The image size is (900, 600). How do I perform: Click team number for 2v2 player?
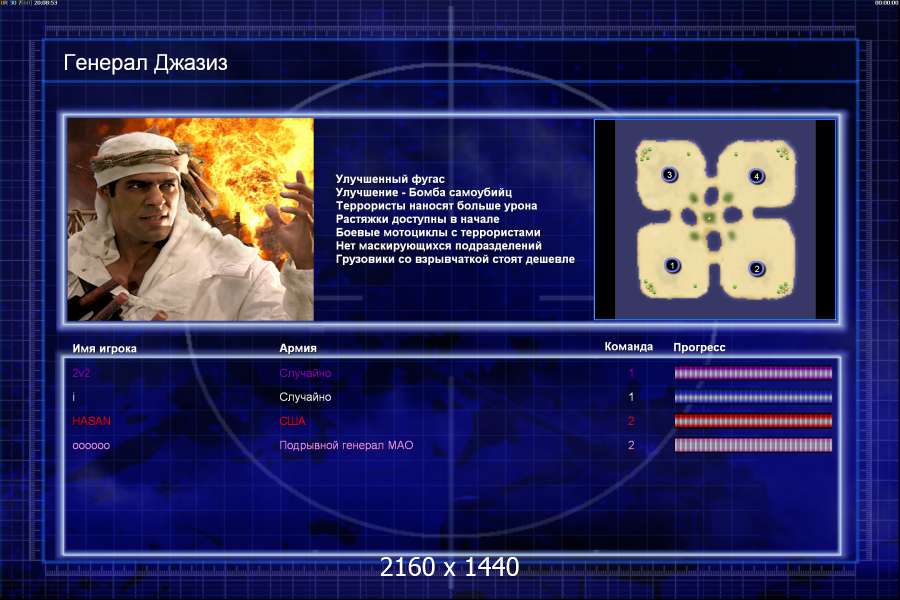[x=631, y=373]
